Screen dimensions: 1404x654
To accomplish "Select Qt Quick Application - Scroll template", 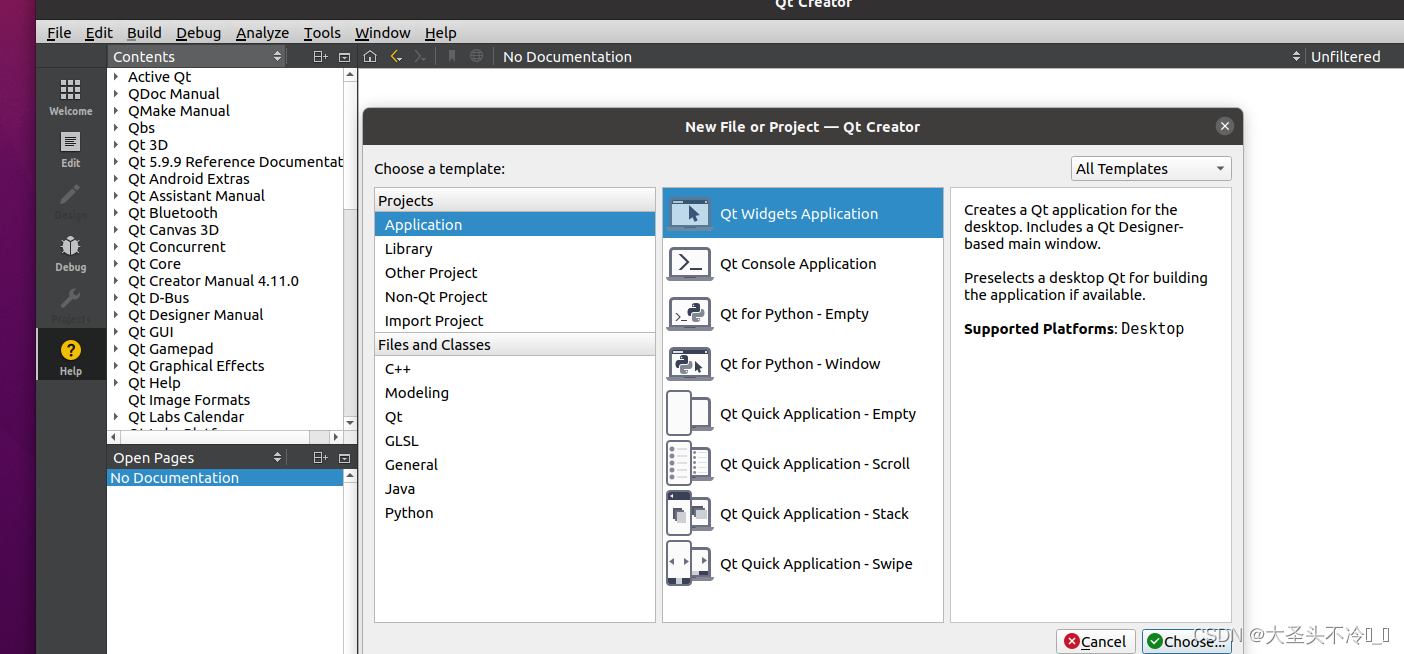I will coord(802,464).
